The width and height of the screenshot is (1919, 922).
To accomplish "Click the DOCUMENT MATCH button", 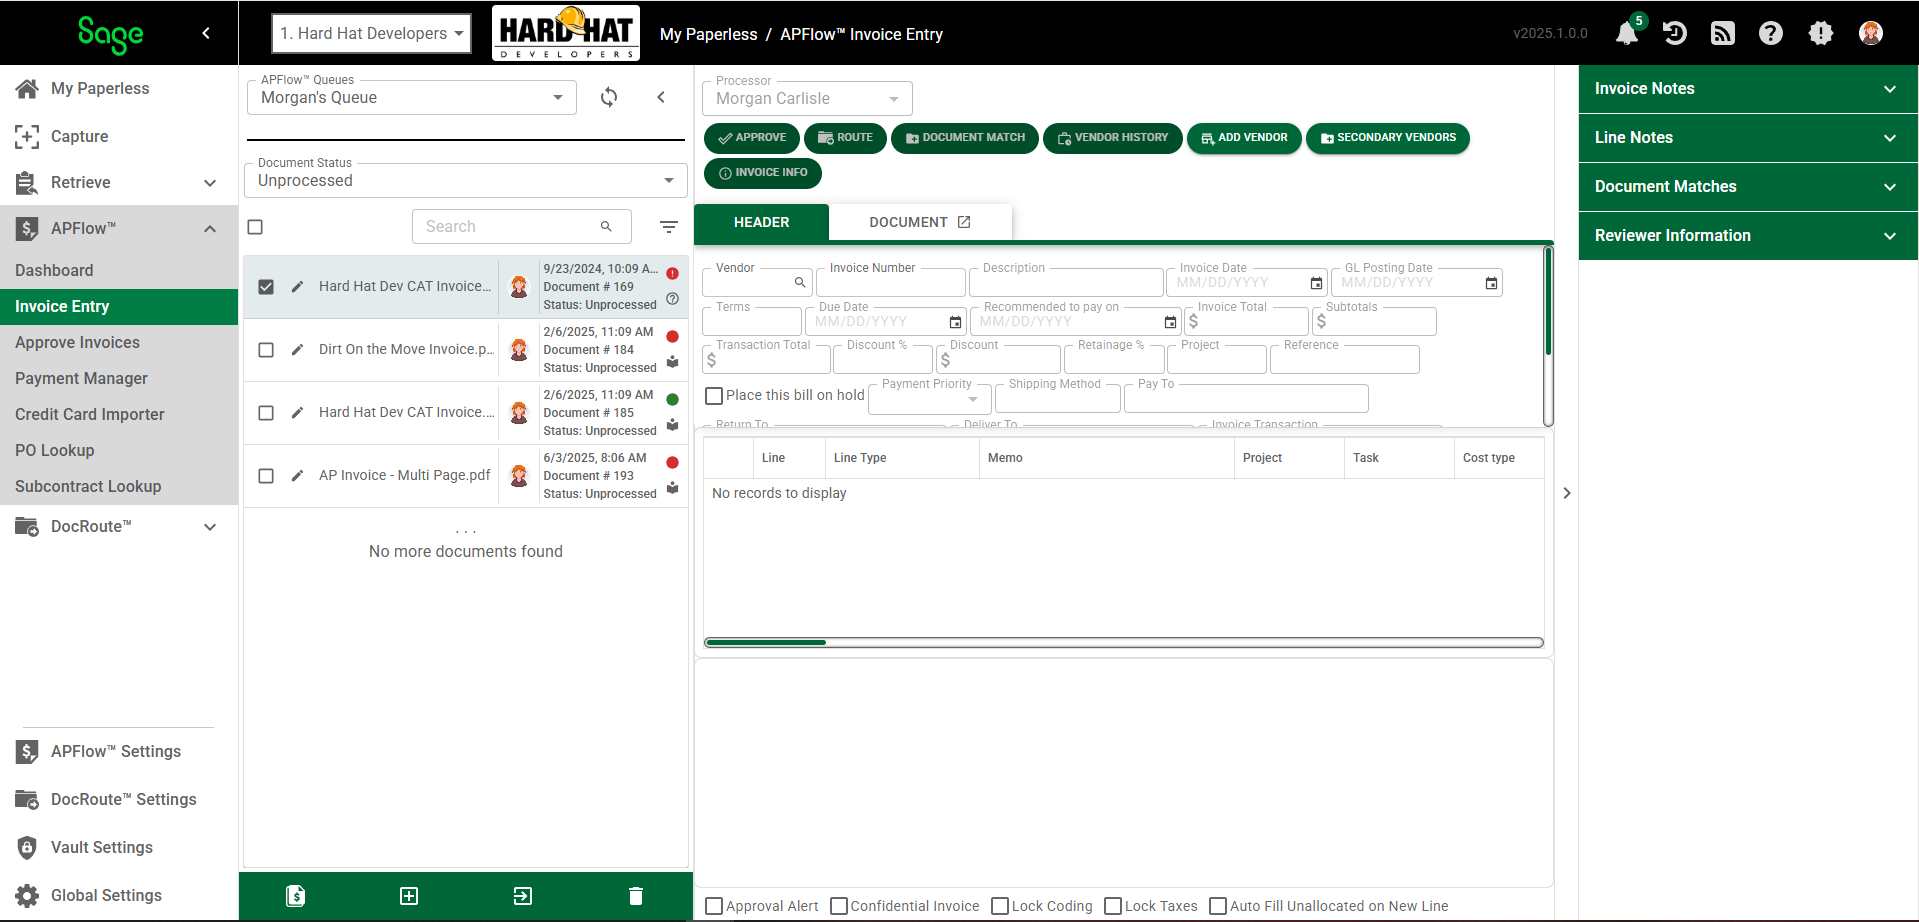I will pyautogui.click(x=965, y=138).
